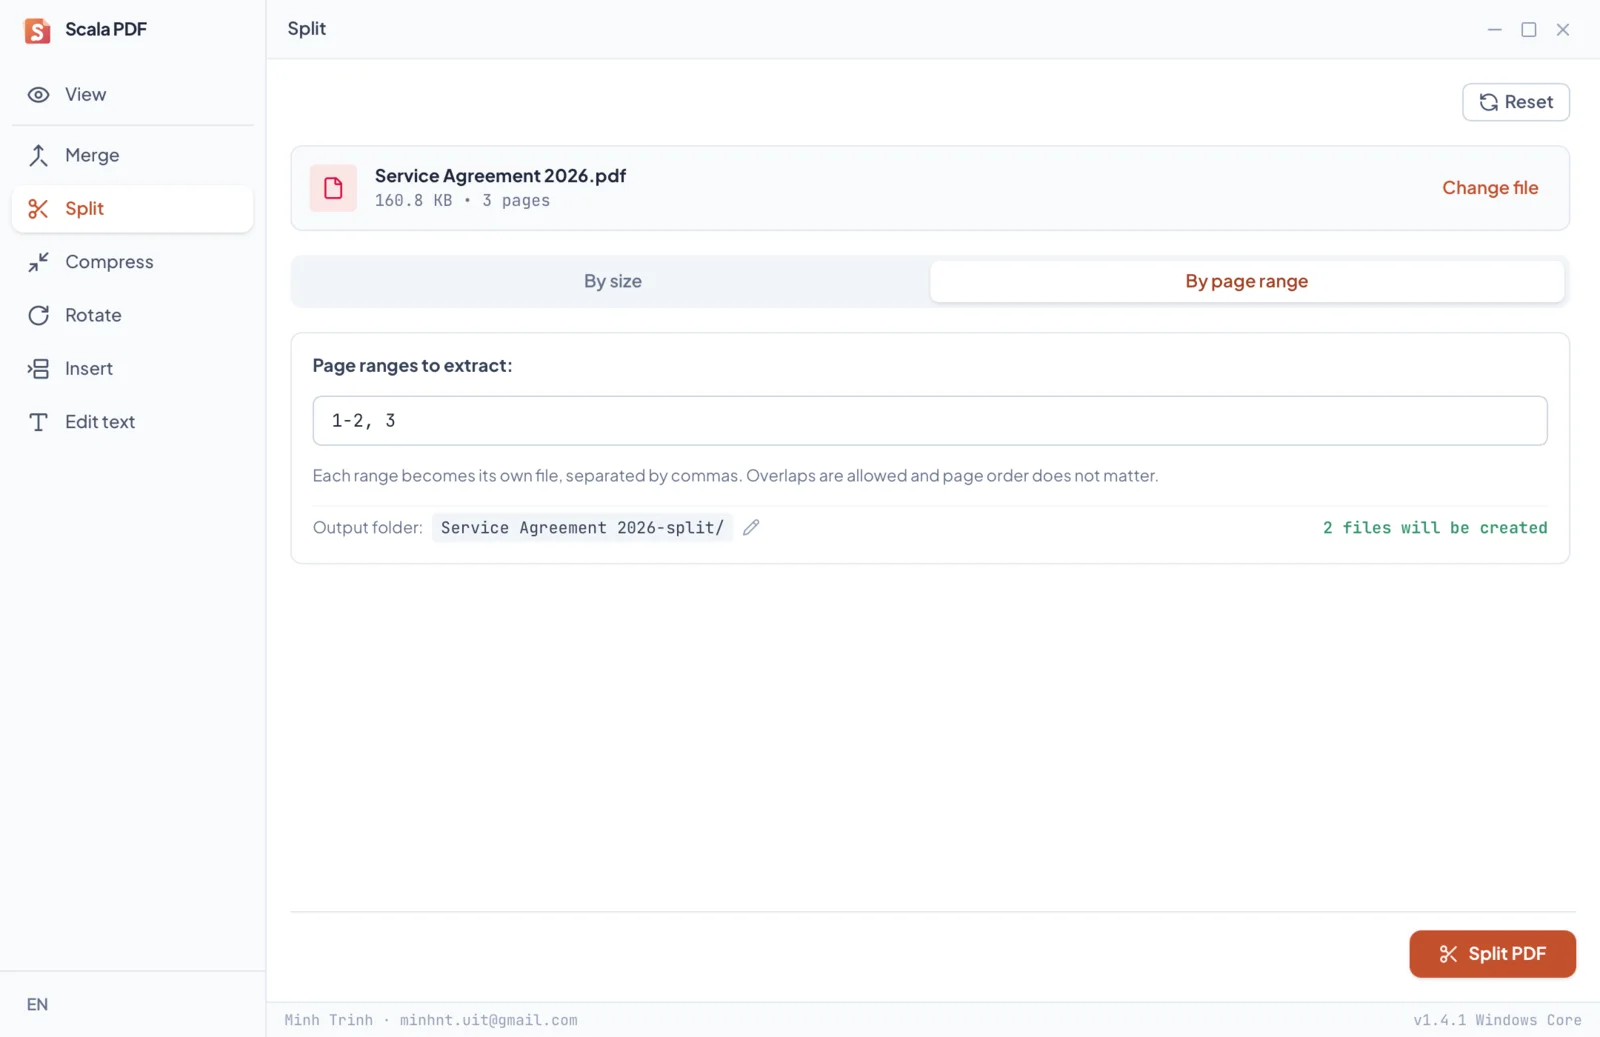The image size is (1600, 1037).
Task: Select the By size tab
Action: pyautogui.click(x=613, y=281)
